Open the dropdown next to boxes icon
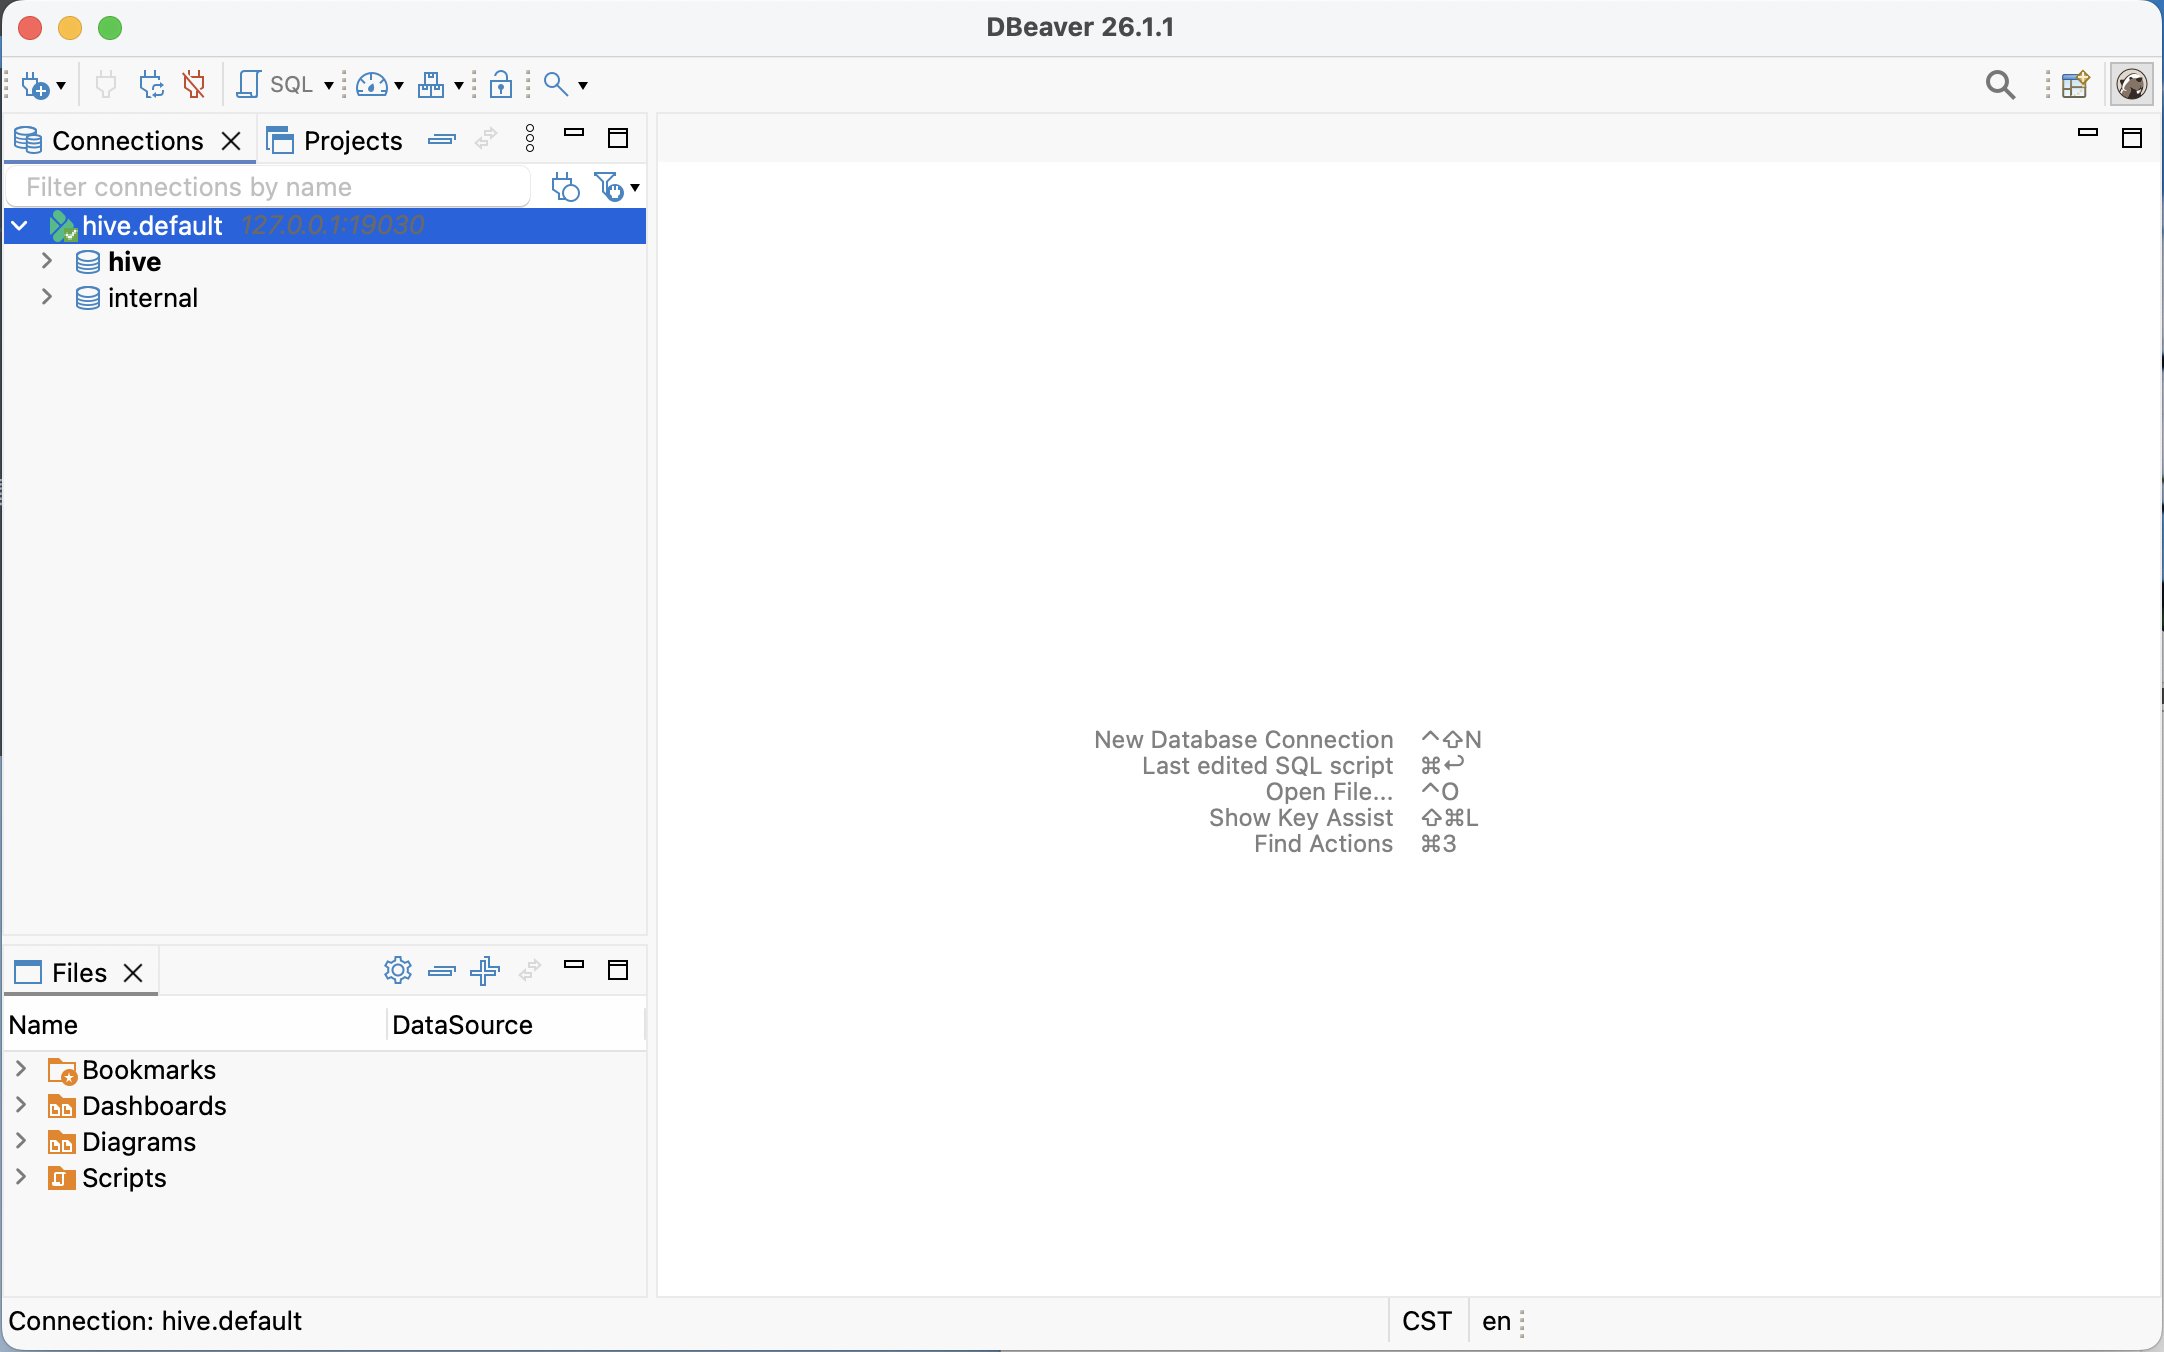The image size is (2164, 1352). pos(459,86)
